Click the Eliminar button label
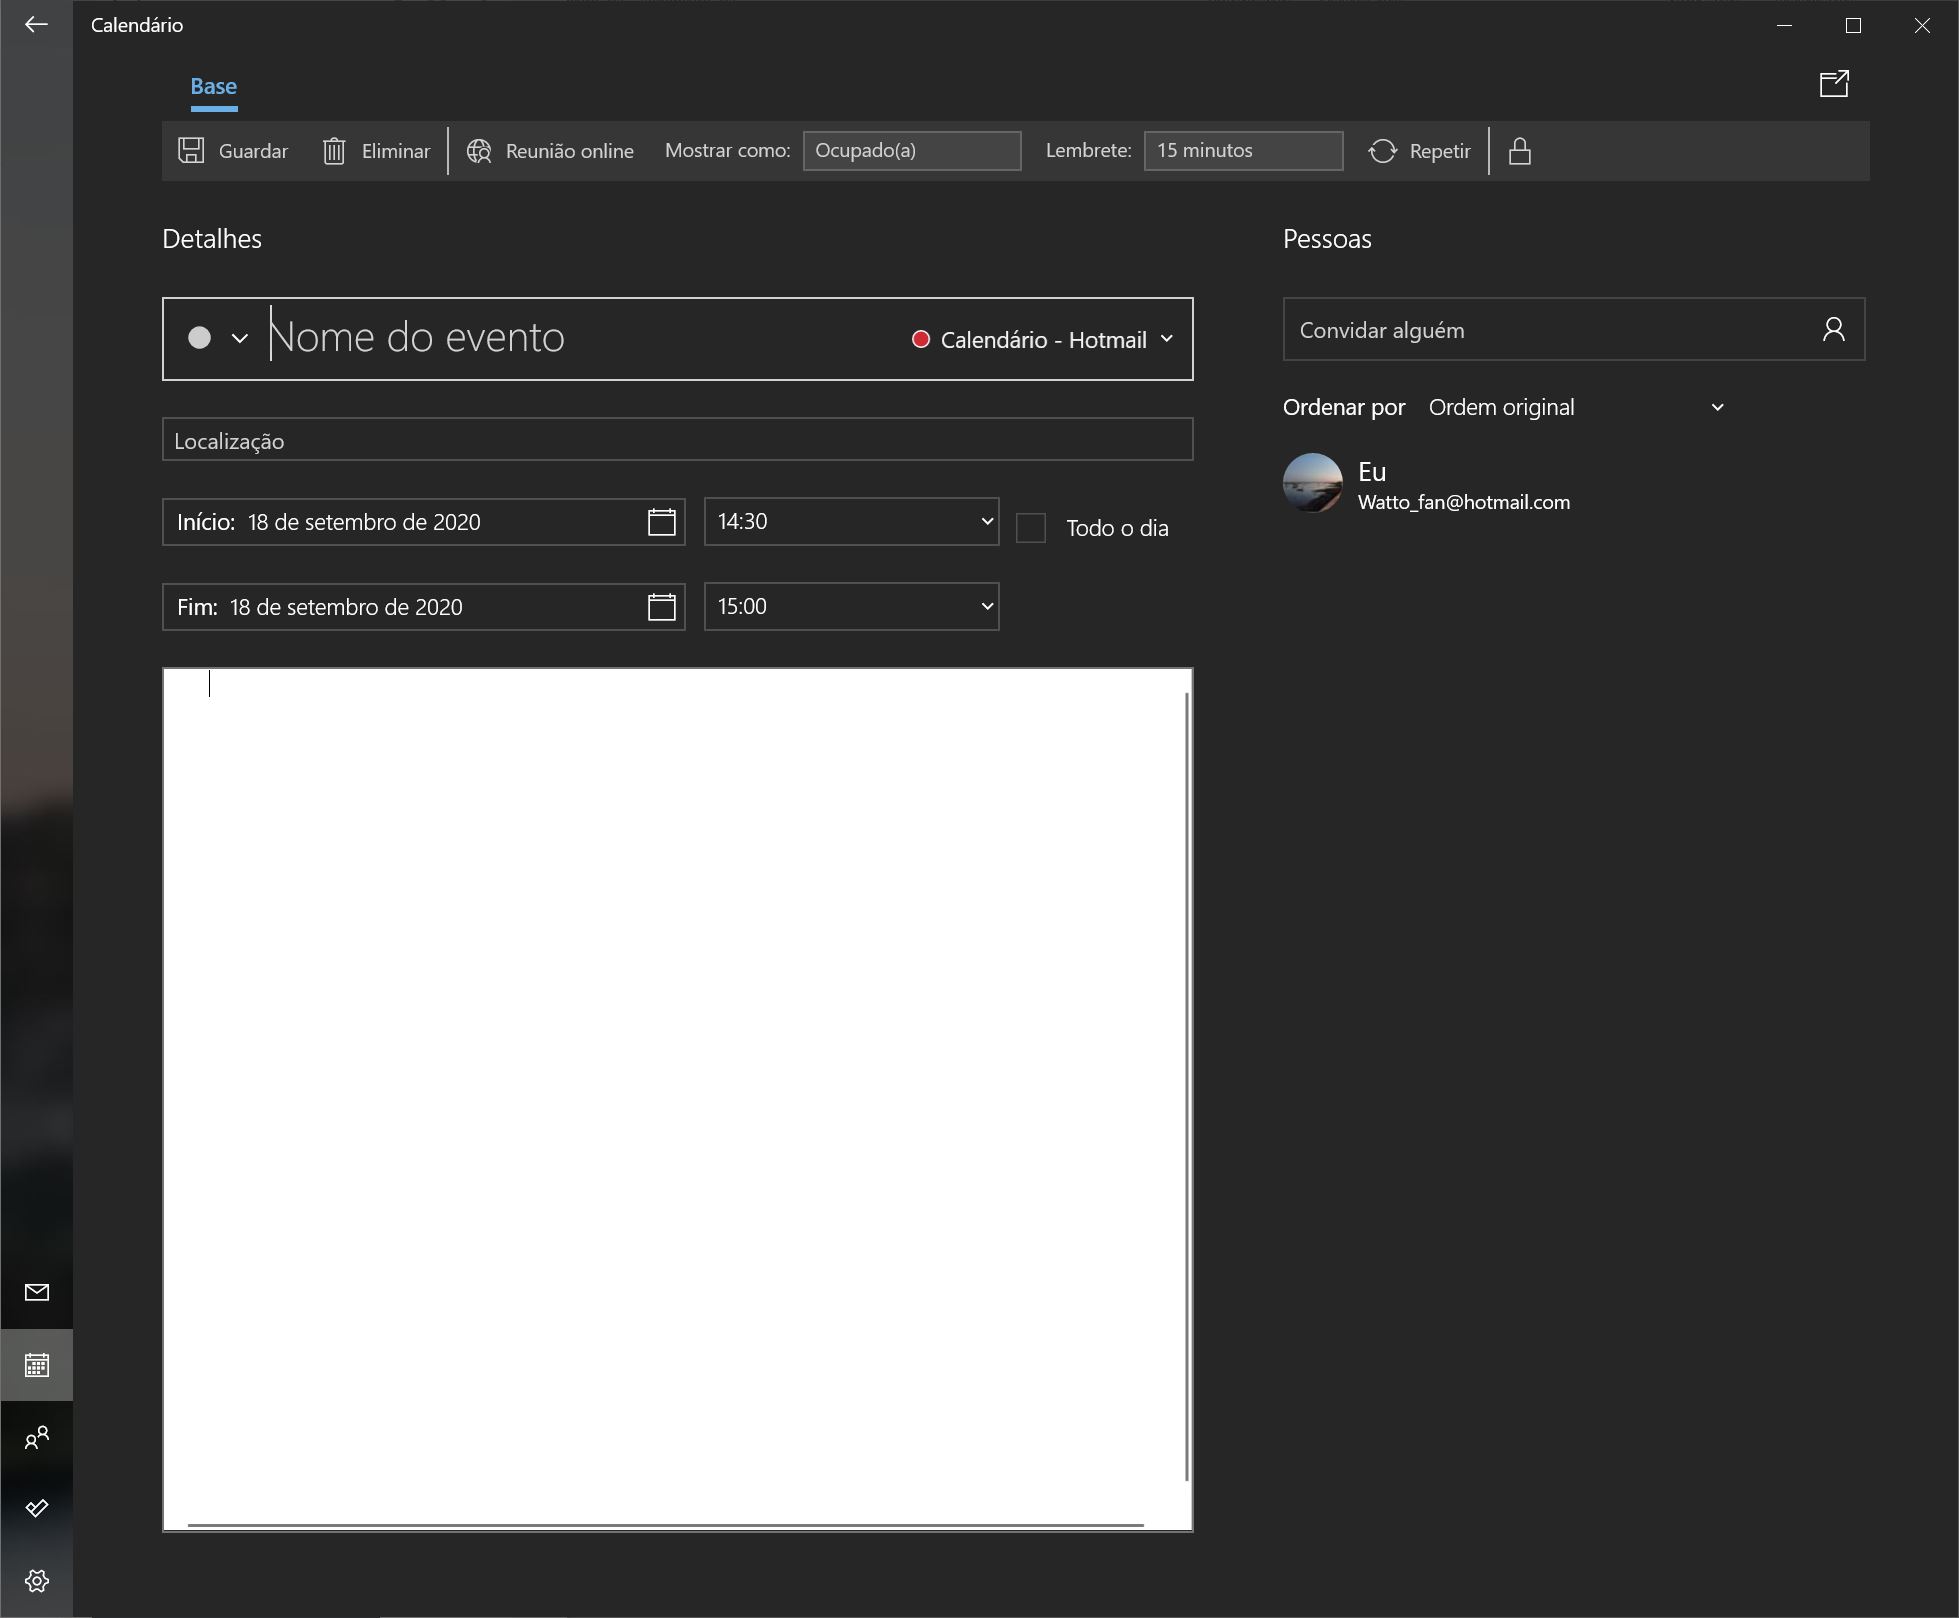 tap(396, 151)
